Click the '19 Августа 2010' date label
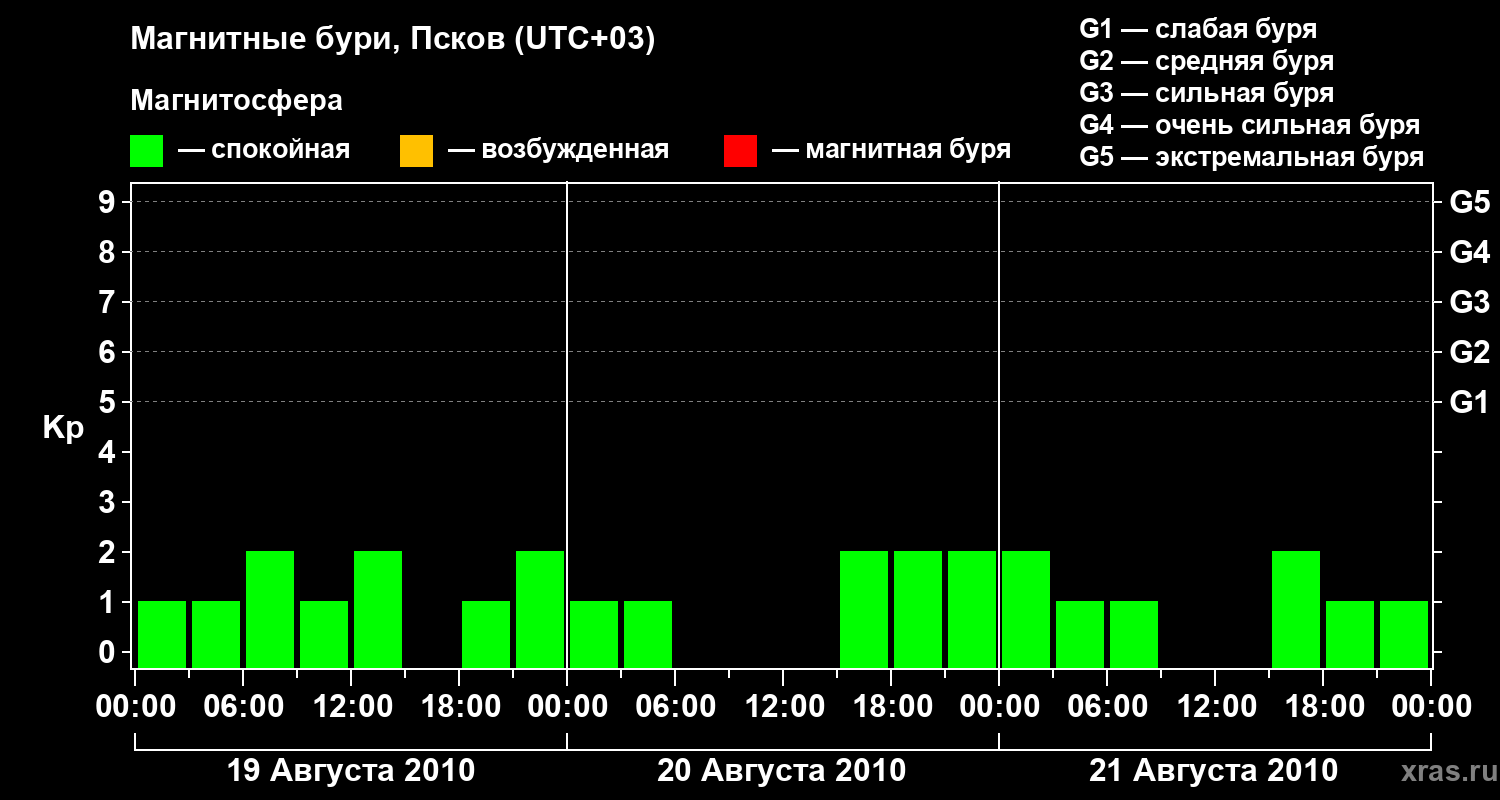 (x=351, y=771)
